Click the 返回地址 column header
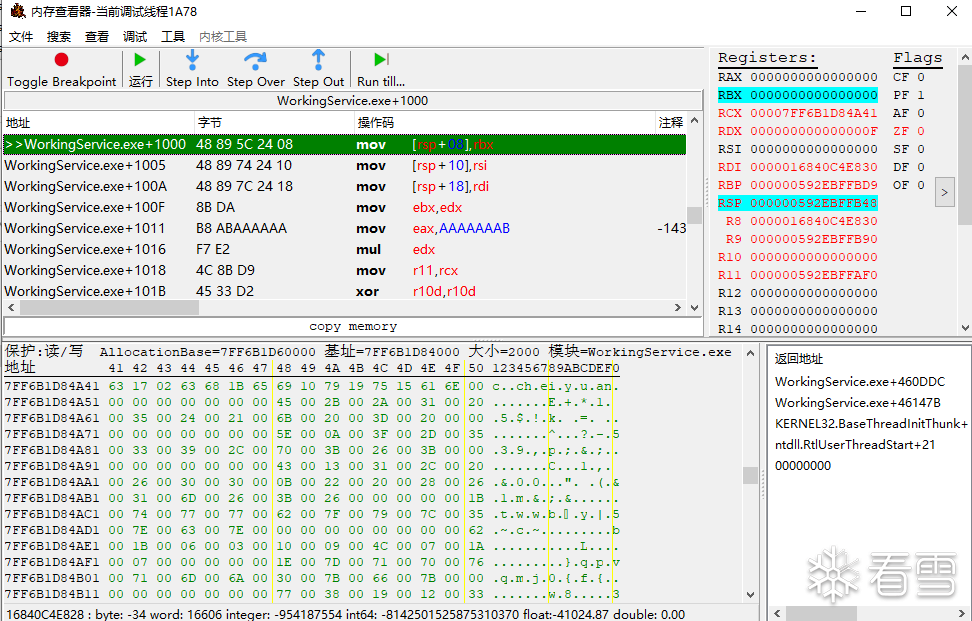The image size is (972, 621). (x=798, y=359)
